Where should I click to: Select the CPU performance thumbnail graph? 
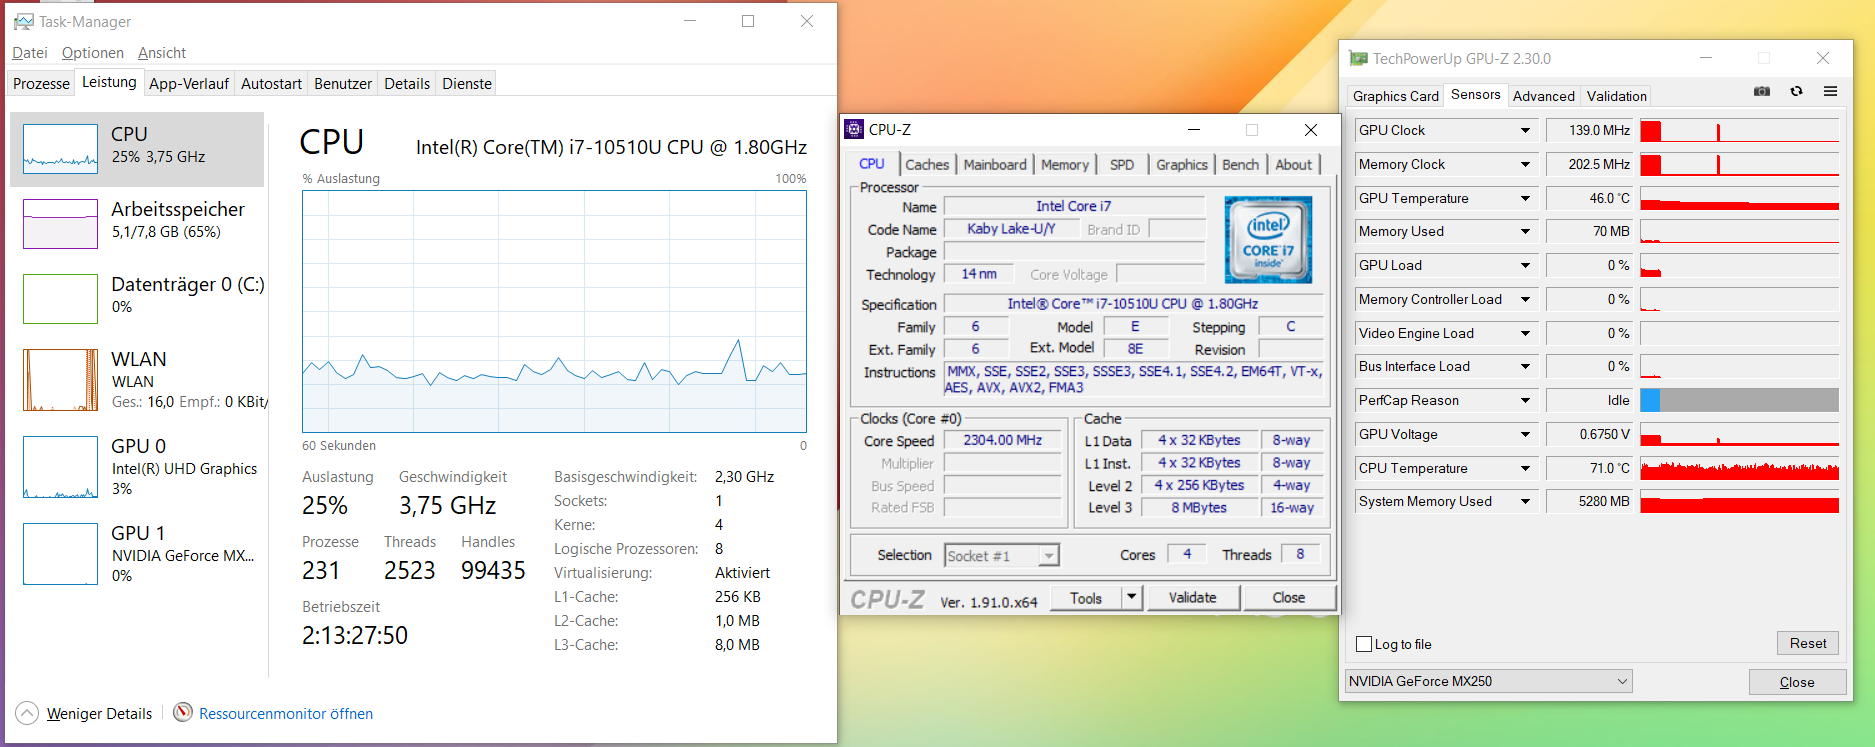pyautogui.click(x=60, y=149)
